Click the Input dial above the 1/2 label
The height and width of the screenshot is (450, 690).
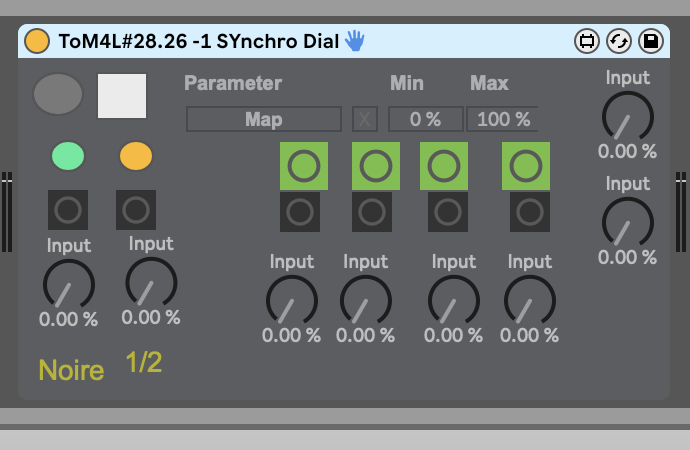151,282
